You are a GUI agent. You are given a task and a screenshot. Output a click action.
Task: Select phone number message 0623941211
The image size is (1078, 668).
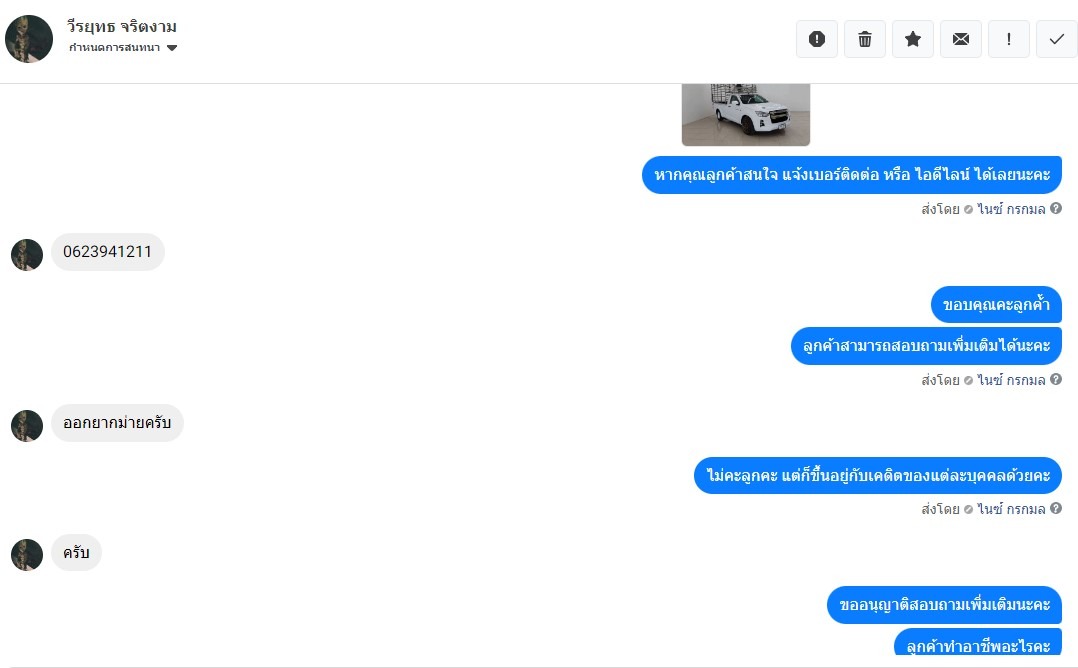[108, 252]
